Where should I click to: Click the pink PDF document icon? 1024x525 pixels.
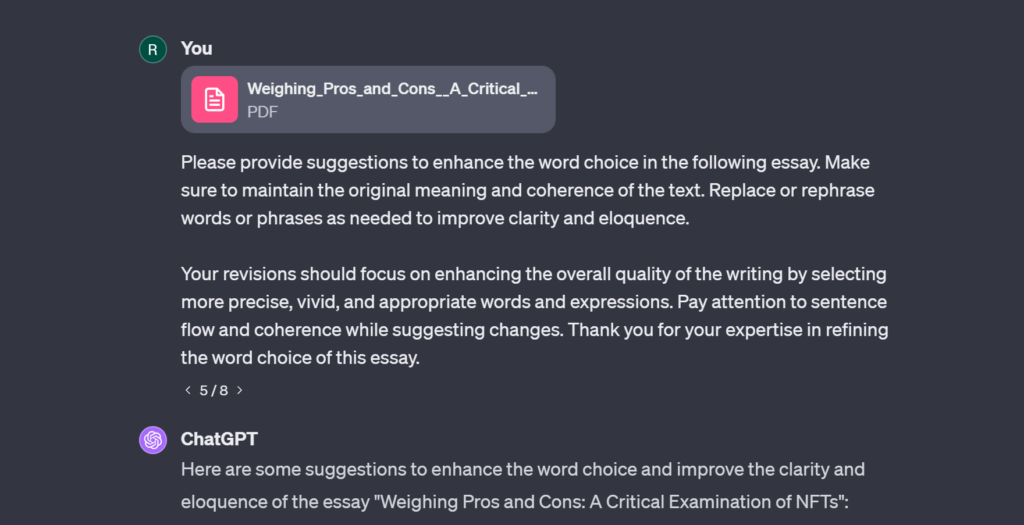(x=214, y=99)
